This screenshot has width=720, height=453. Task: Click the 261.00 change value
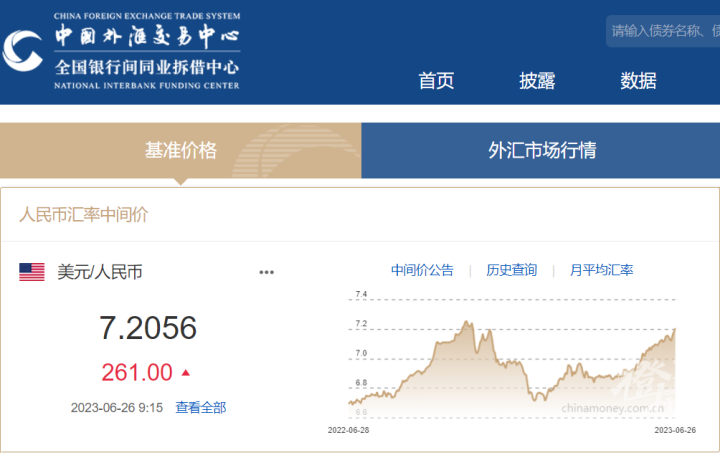[x=137, y=372]
